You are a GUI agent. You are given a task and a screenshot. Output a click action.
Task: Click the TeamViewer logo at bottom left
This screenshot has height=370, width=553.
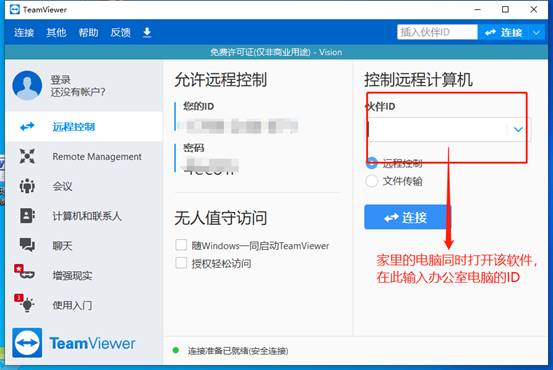[x=74, y=343]
